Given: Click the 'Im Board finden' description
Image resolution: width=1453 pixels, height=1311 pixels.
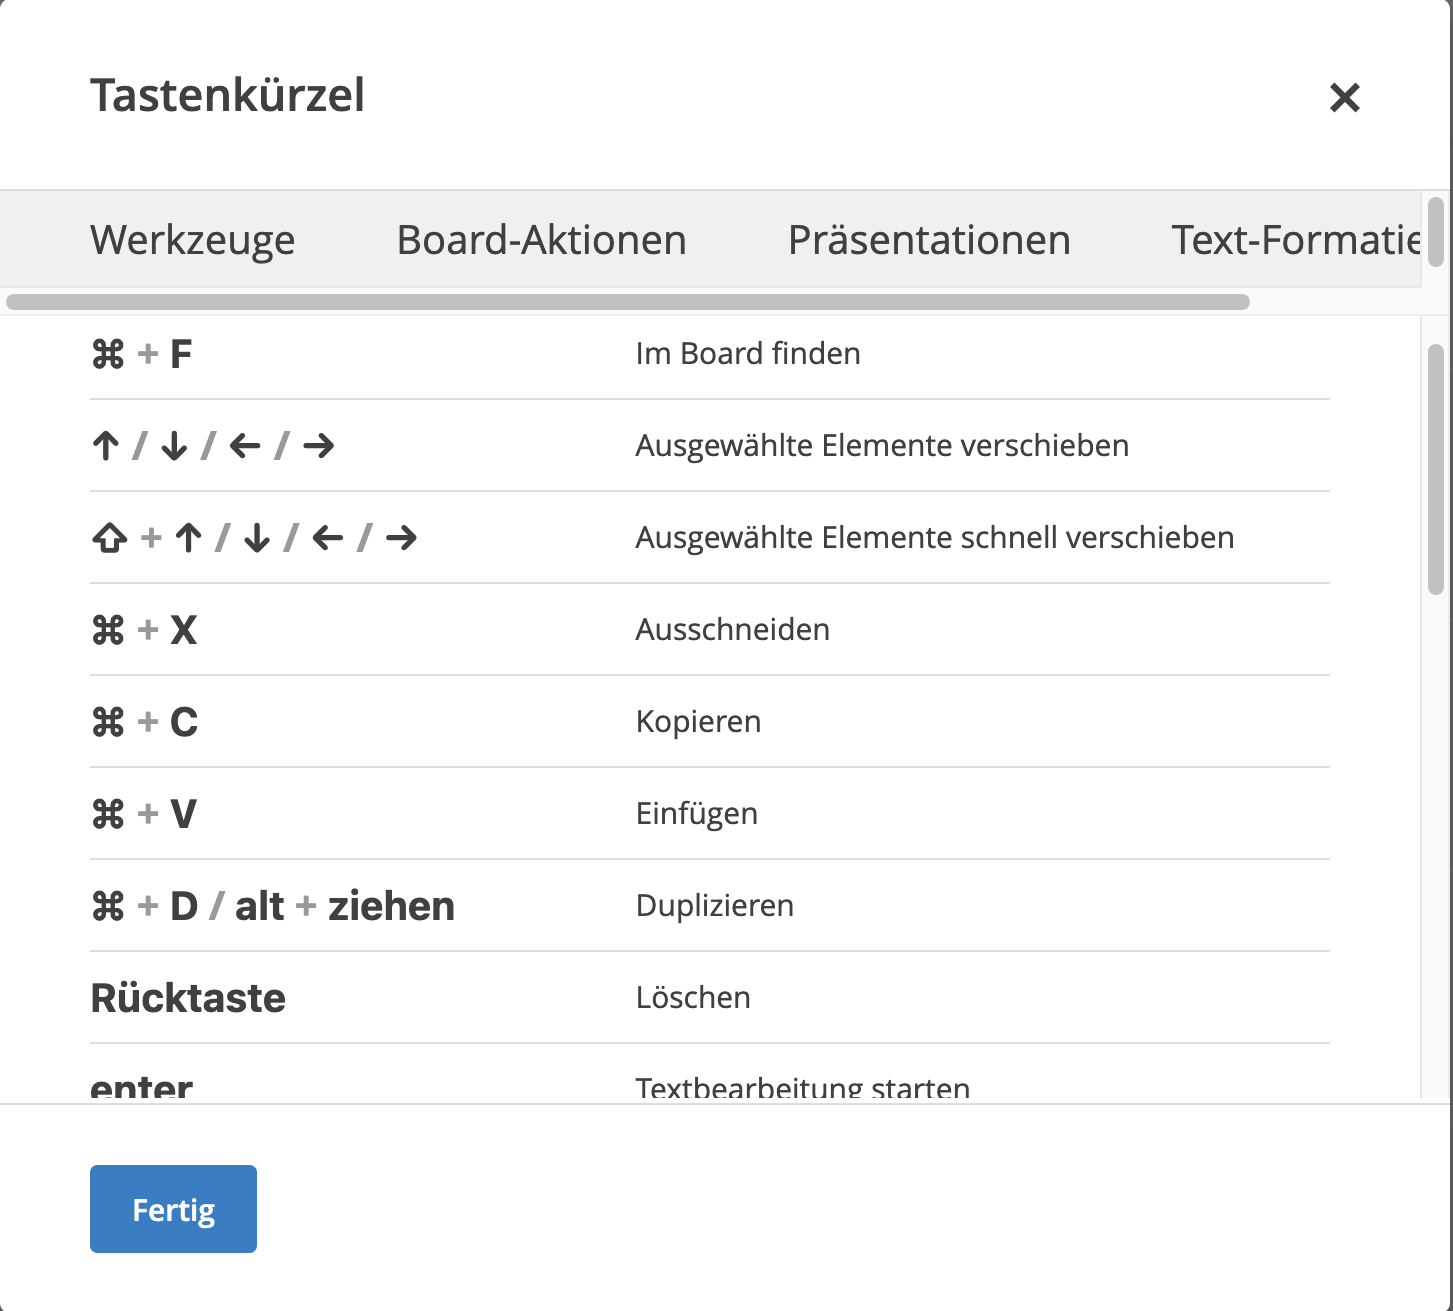Looking at the screenshot, I should [747, 354].
